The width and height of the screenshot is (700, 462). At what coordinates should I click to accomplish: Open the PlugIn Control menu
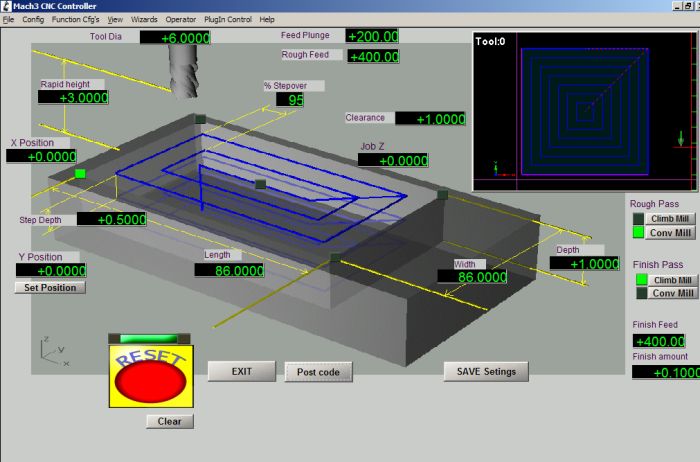(x=228, y=20)
